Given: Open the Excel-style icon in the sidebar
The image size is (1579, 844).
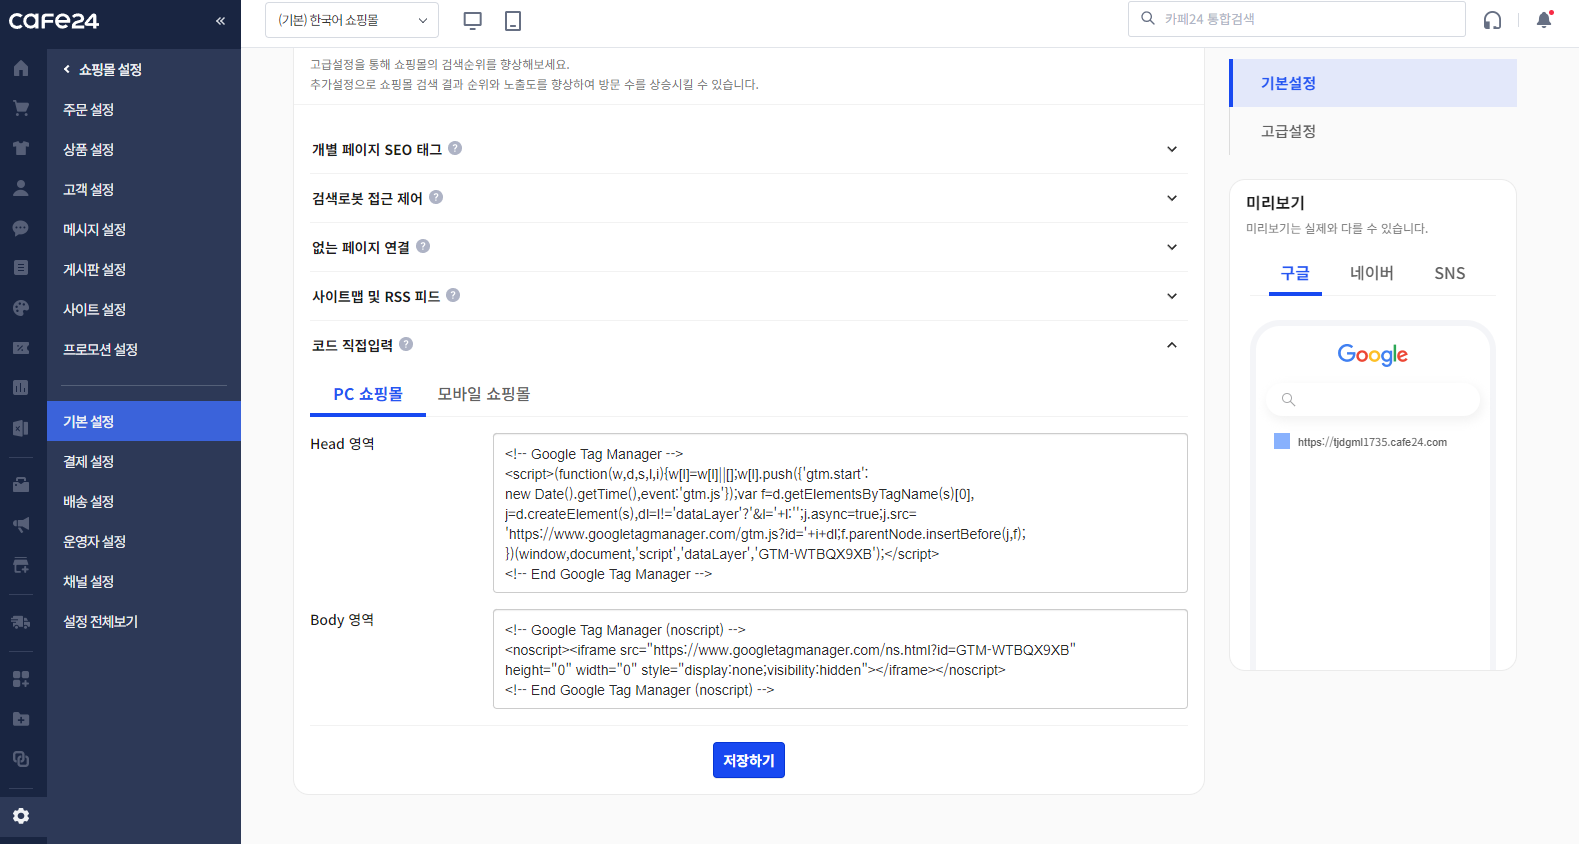Looking at the screenshot, I should tap(21, 428).
